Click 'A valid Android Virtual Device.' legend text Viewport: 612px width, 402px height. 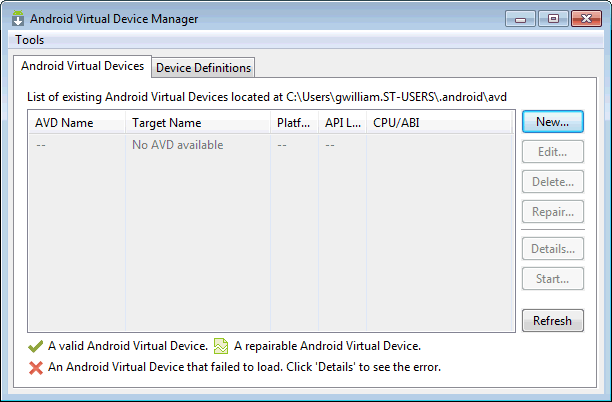pyautogui.click(x=128, y=346)
